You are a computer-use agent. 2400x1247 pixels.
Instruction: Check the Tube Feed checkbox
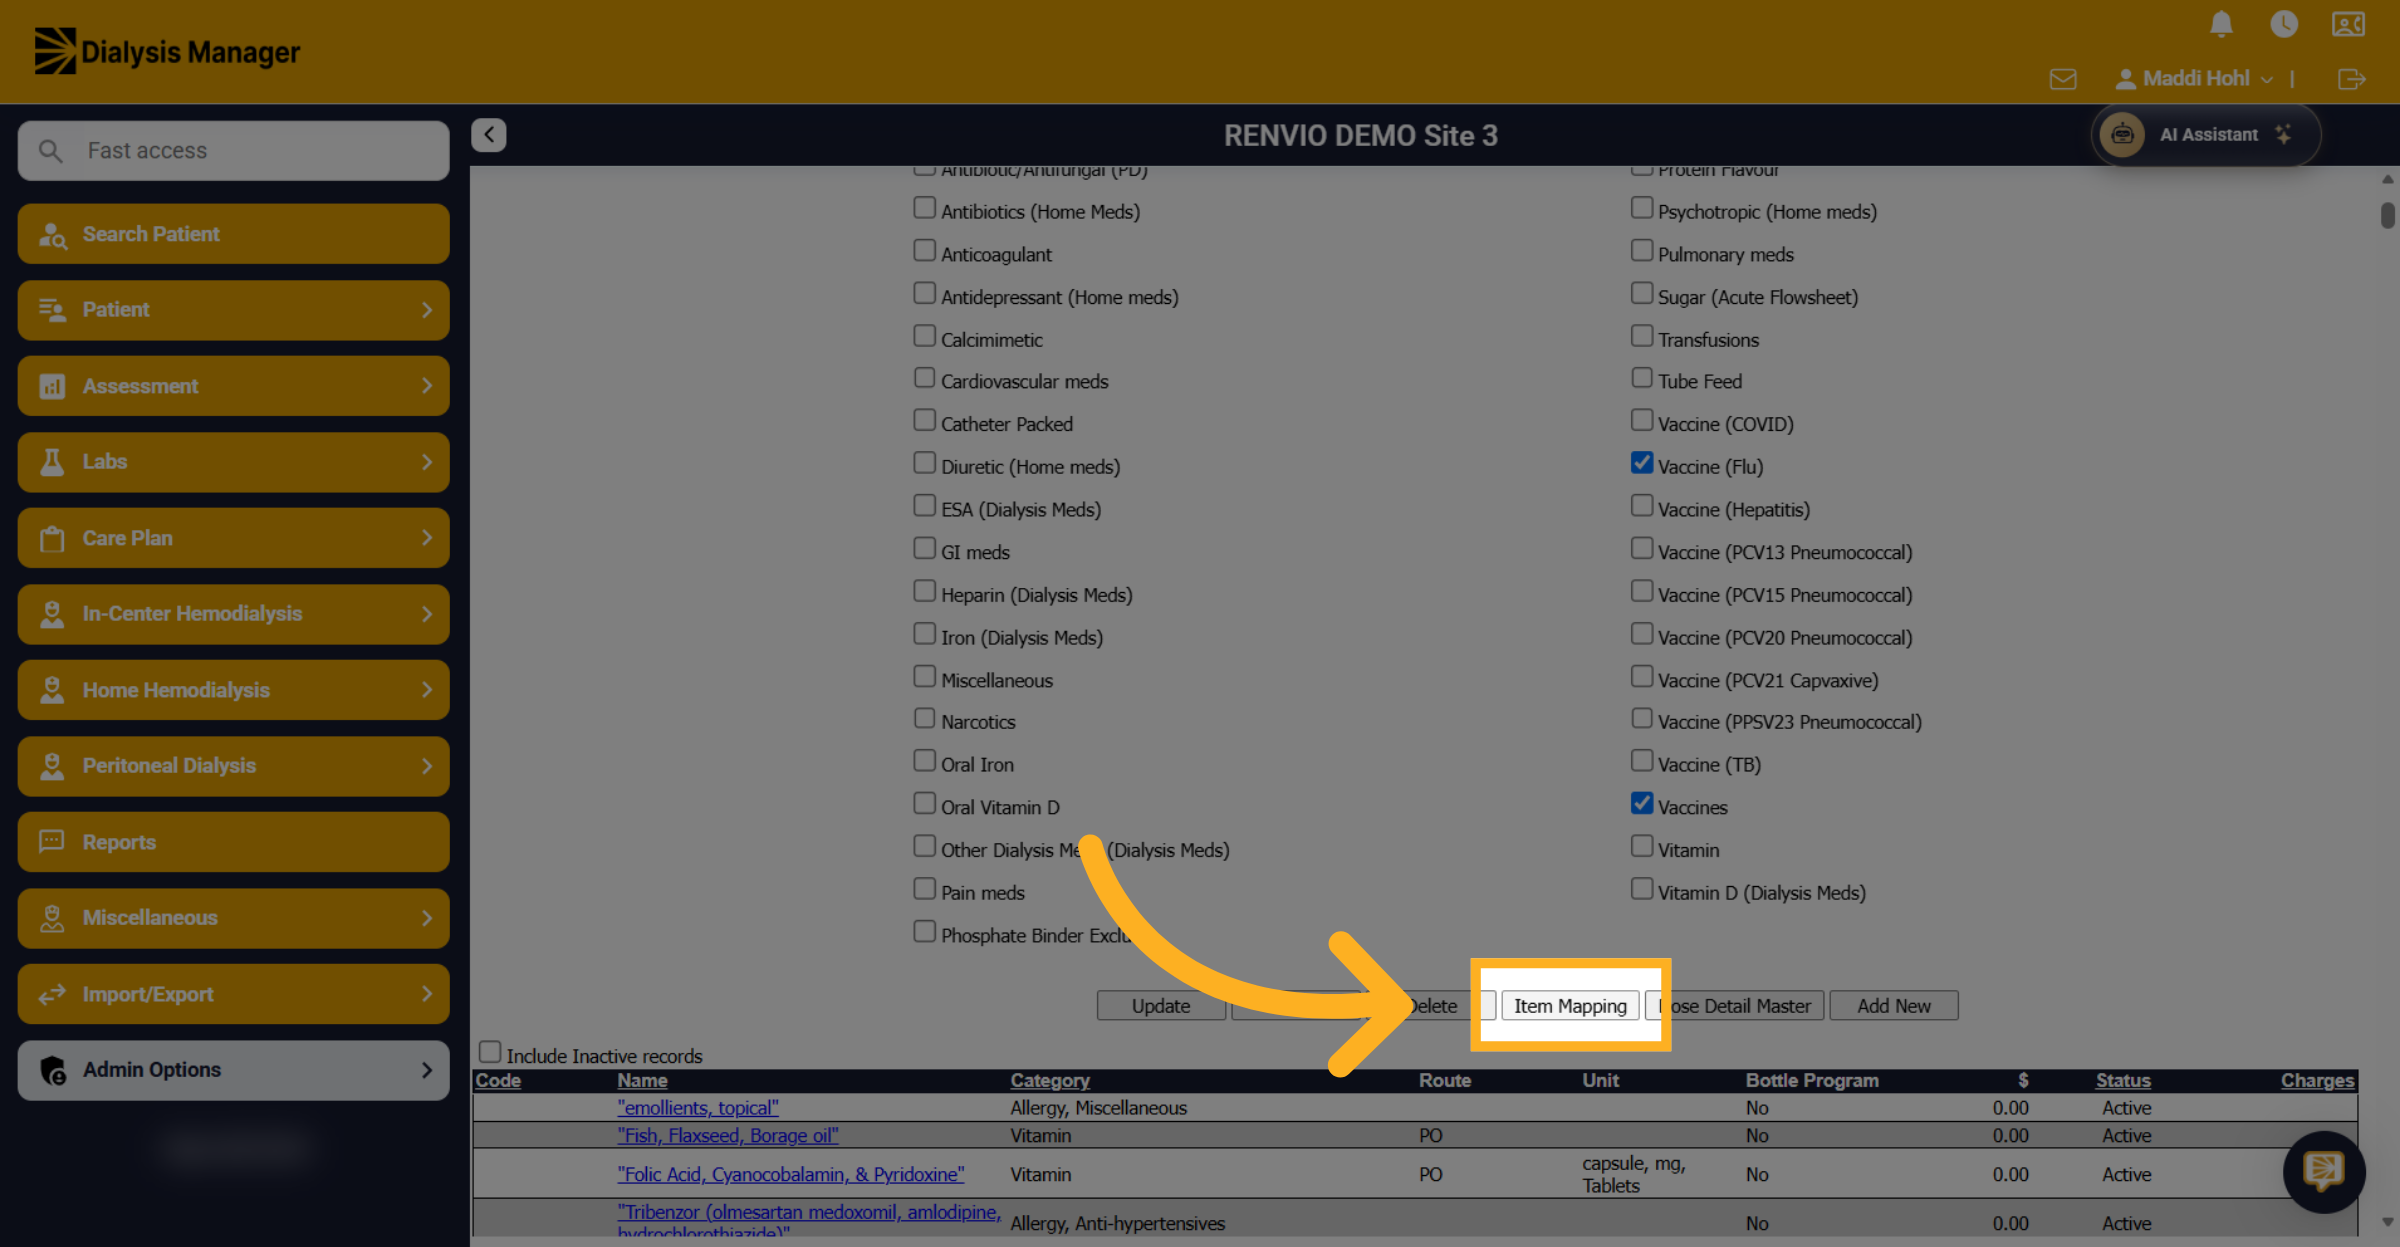pos(1641,378)
